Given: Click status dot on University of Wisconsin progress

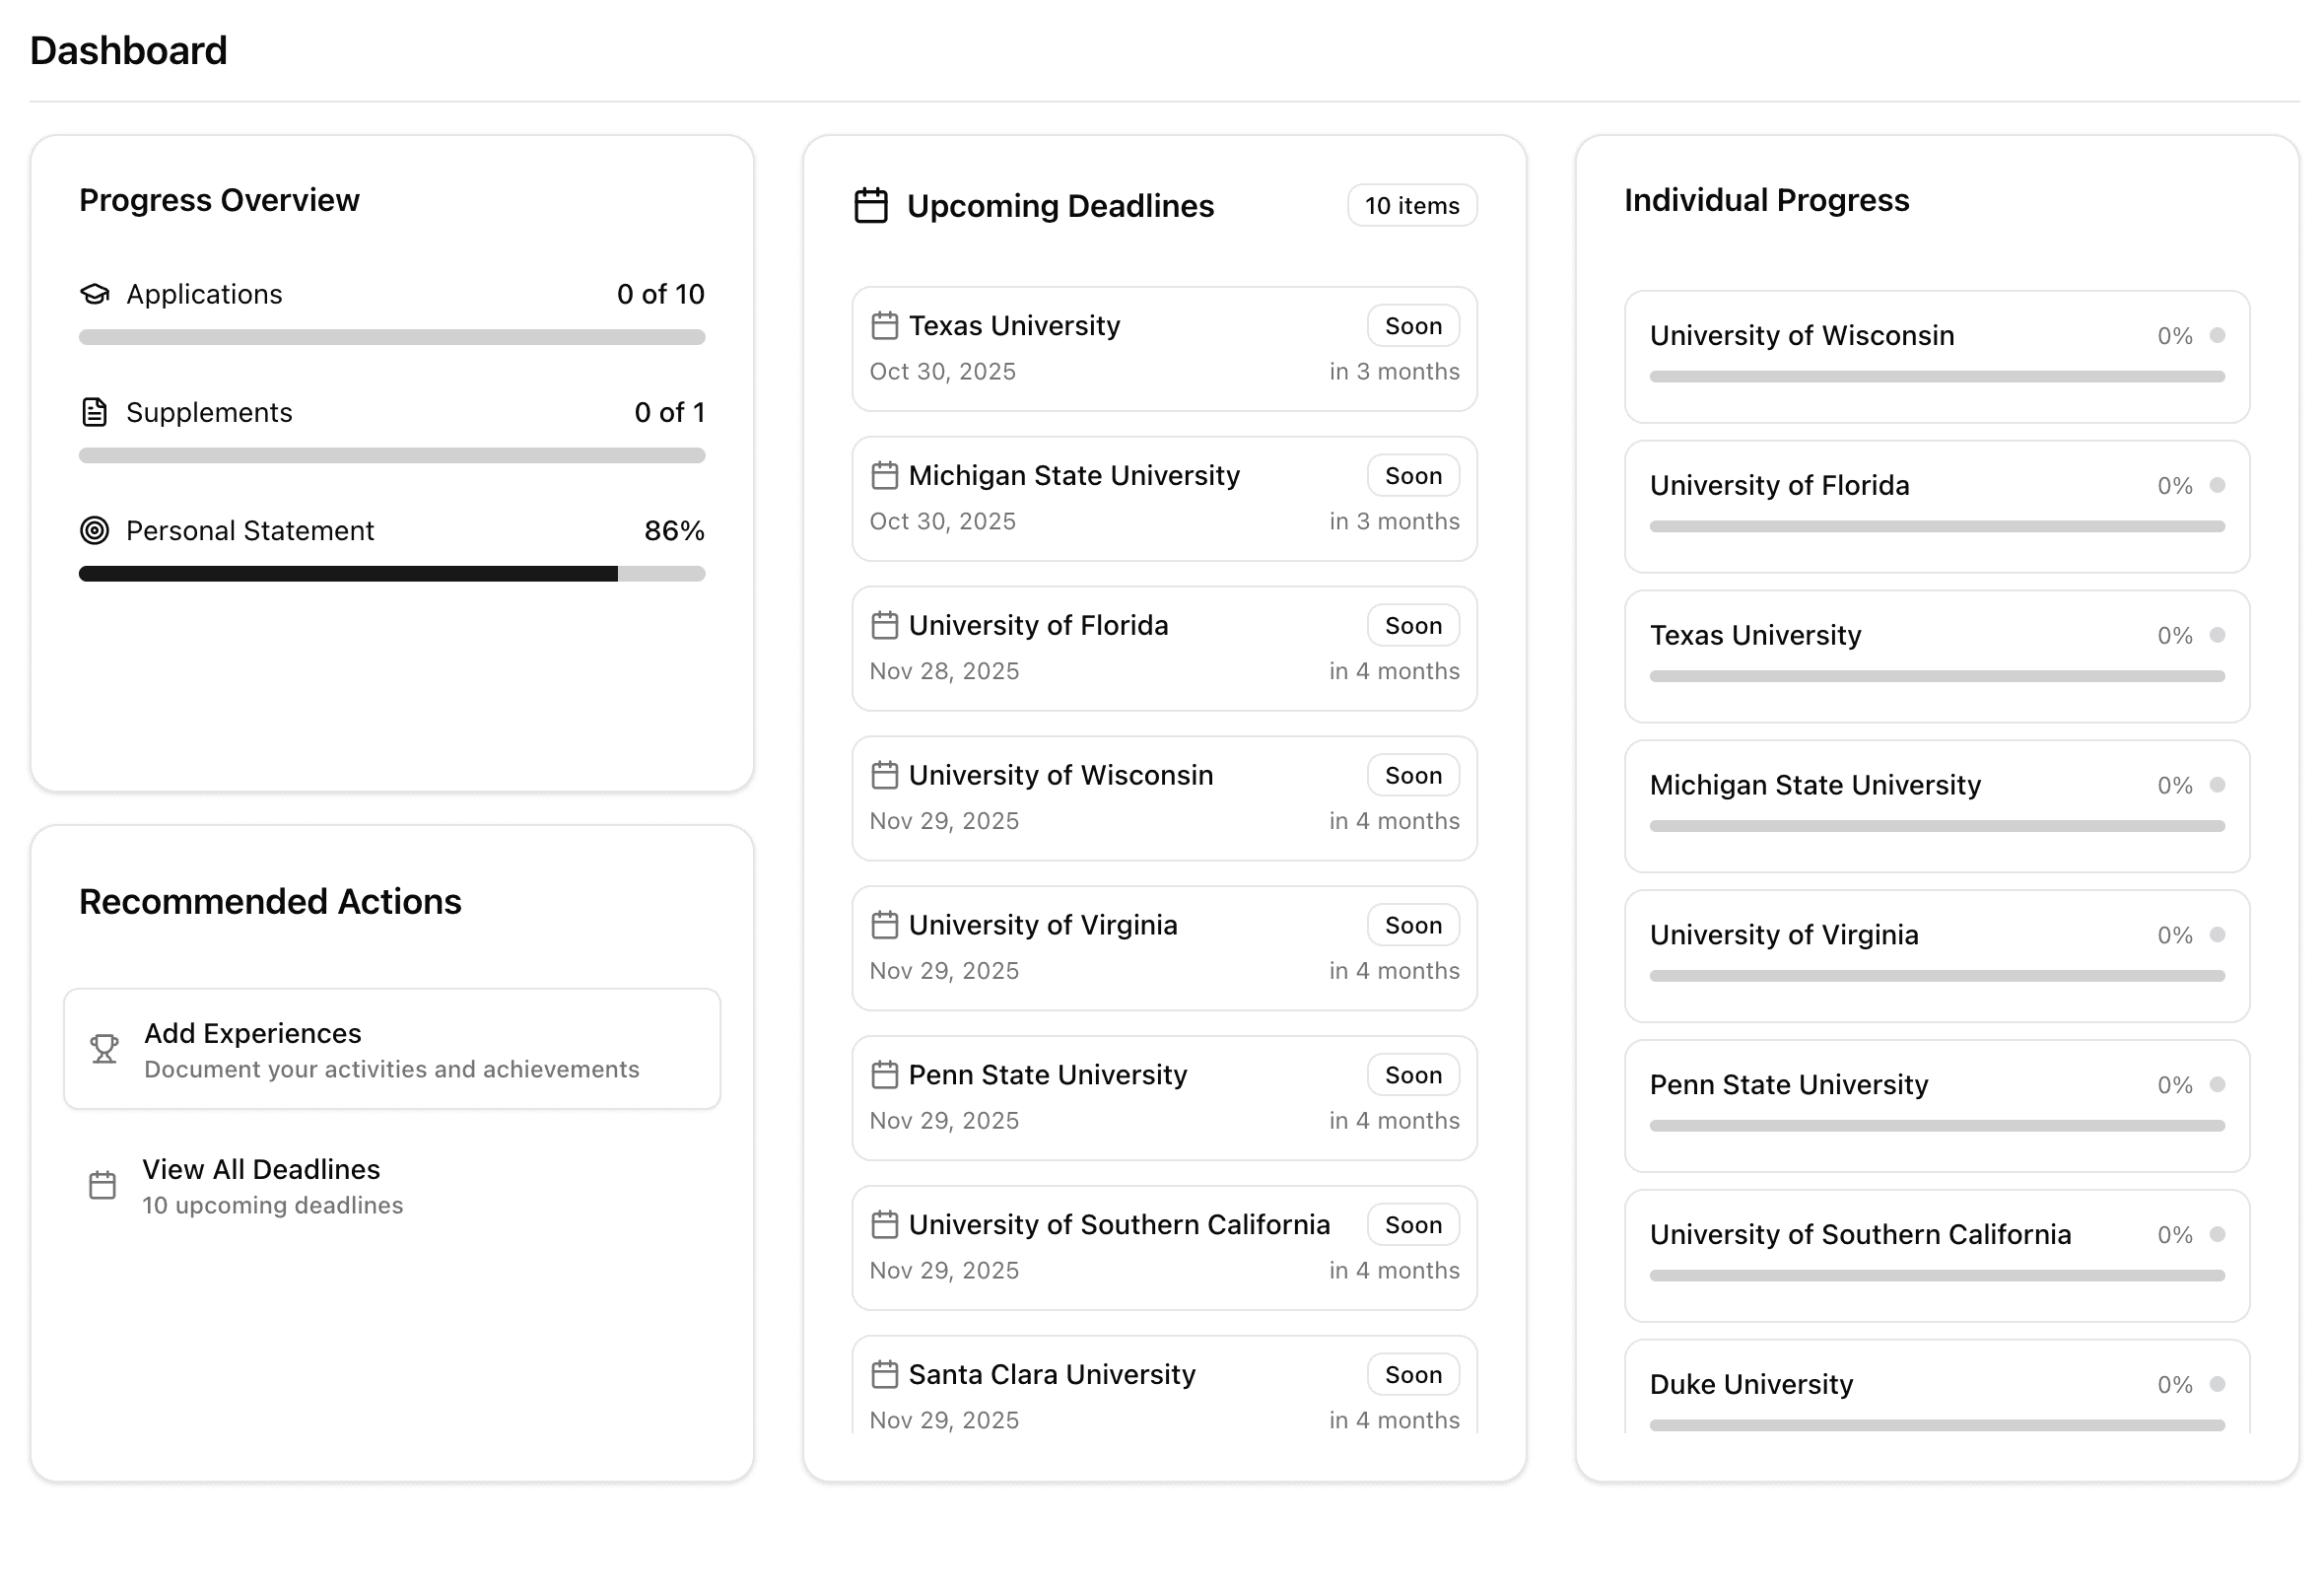Looking at the screenshot, I should click(2217, 336).
